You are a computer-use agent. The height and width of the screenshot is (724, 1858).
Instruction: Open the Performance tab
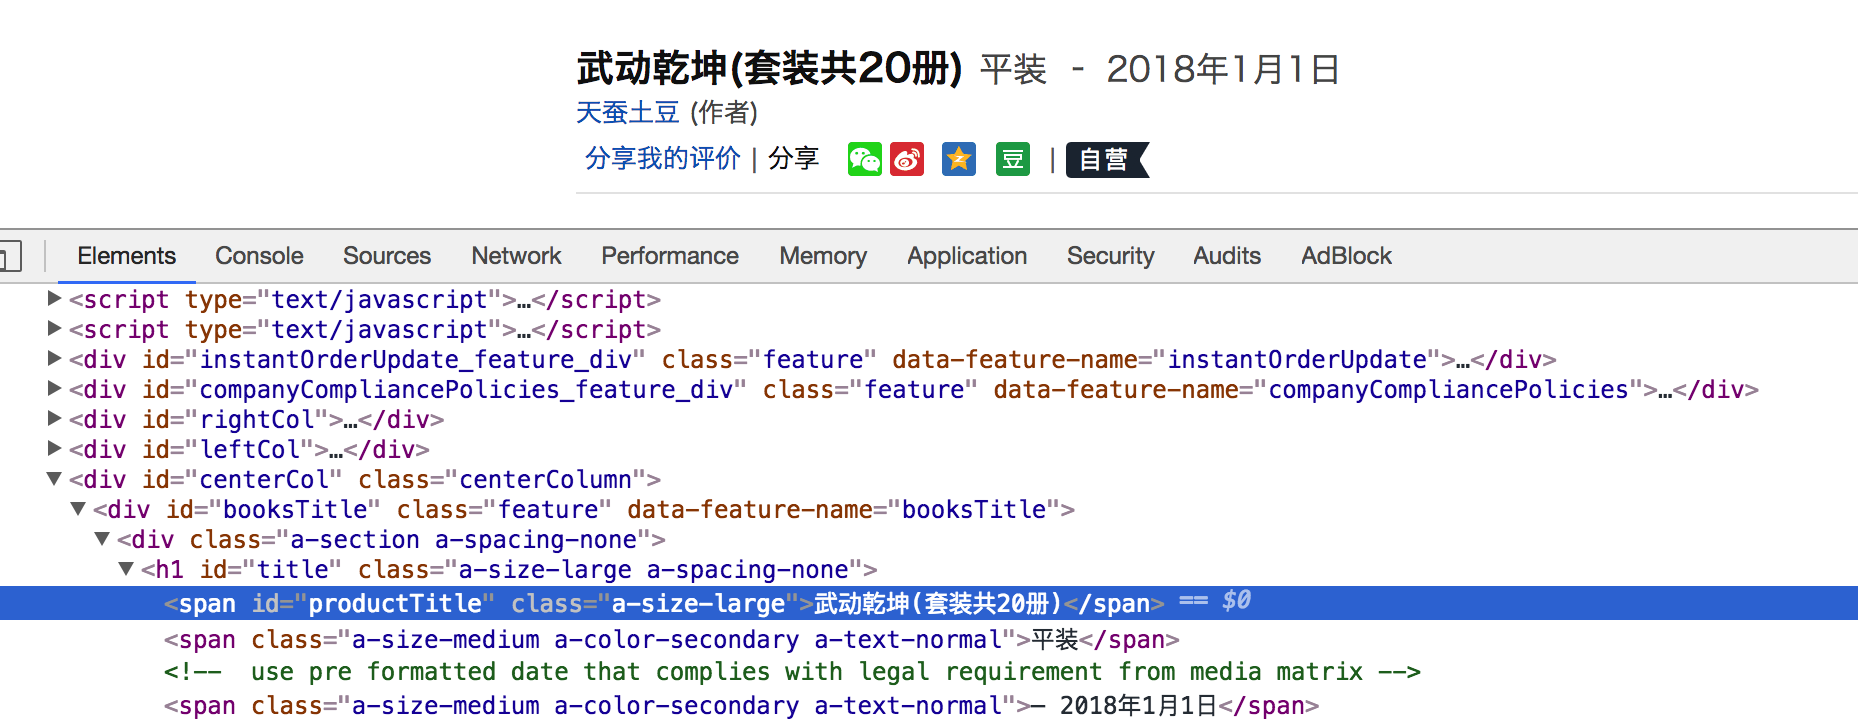coord(670,256)
